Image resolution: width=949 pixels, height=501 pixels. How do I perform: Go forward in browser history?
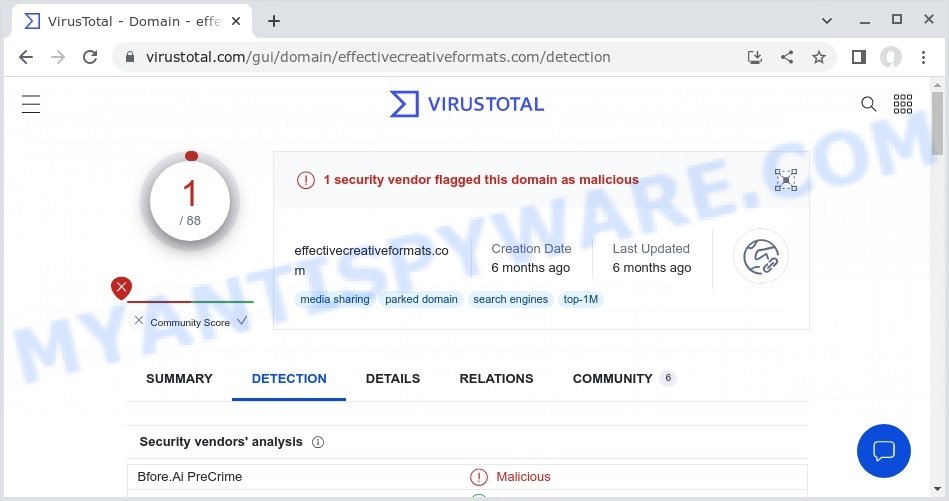(58, 57)
